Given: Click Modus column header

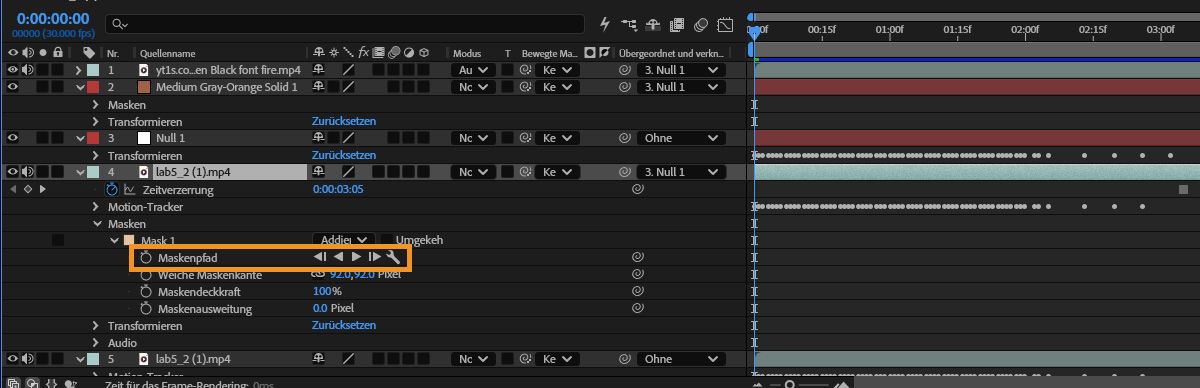Looking at the screenshot, I should 467,53.
